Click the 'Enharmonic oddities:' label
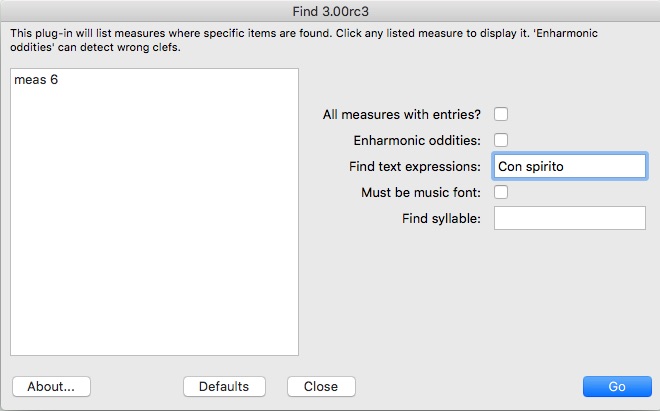Viewport: 660px width, 411px height. pos(417,140)
